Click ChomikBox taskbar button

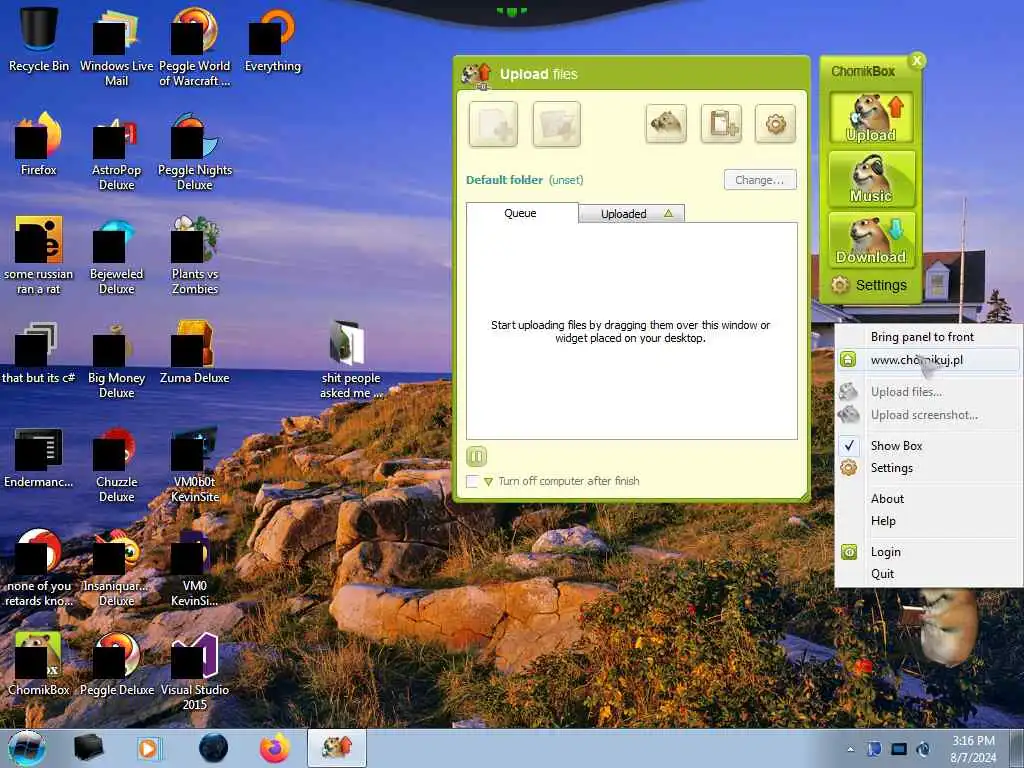coord(337,748)
